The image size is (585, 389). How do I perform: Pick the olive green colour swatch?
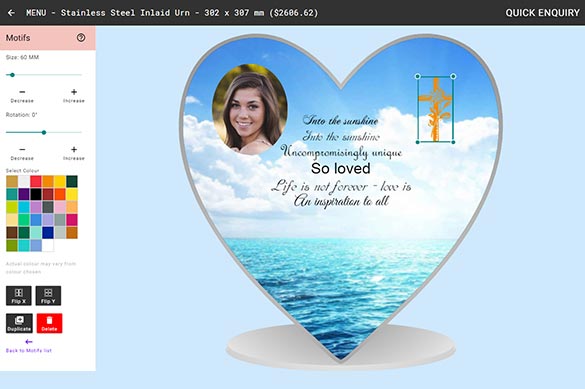[x=12, y=245]
